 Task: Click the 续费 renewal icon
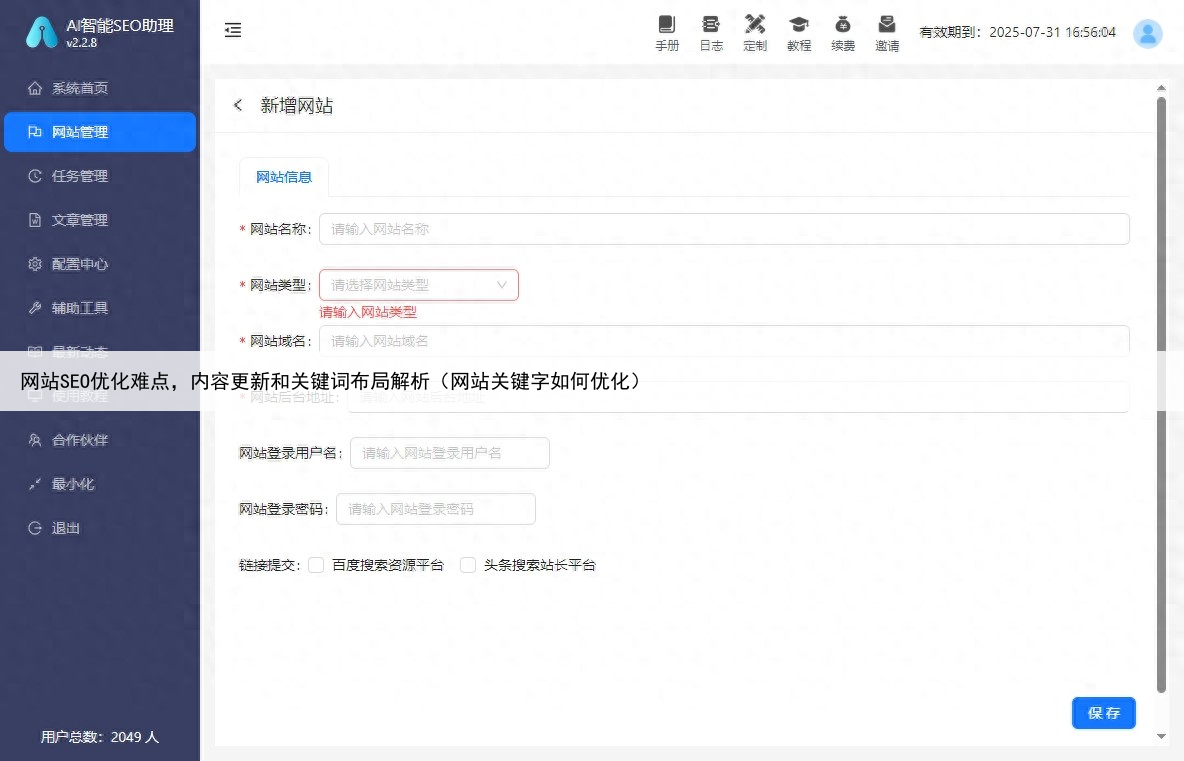(843, 25)
